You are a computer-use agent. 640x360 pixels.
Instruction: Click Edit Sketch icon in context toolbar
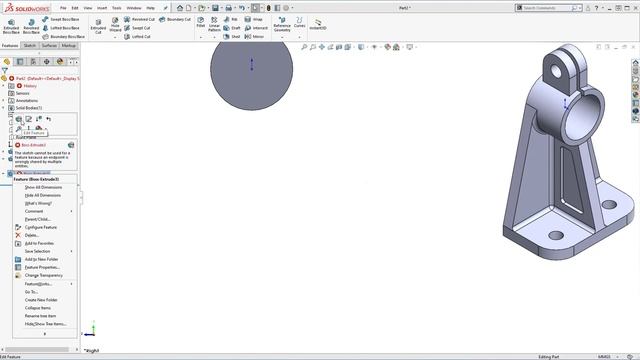[x=29, y=119]
